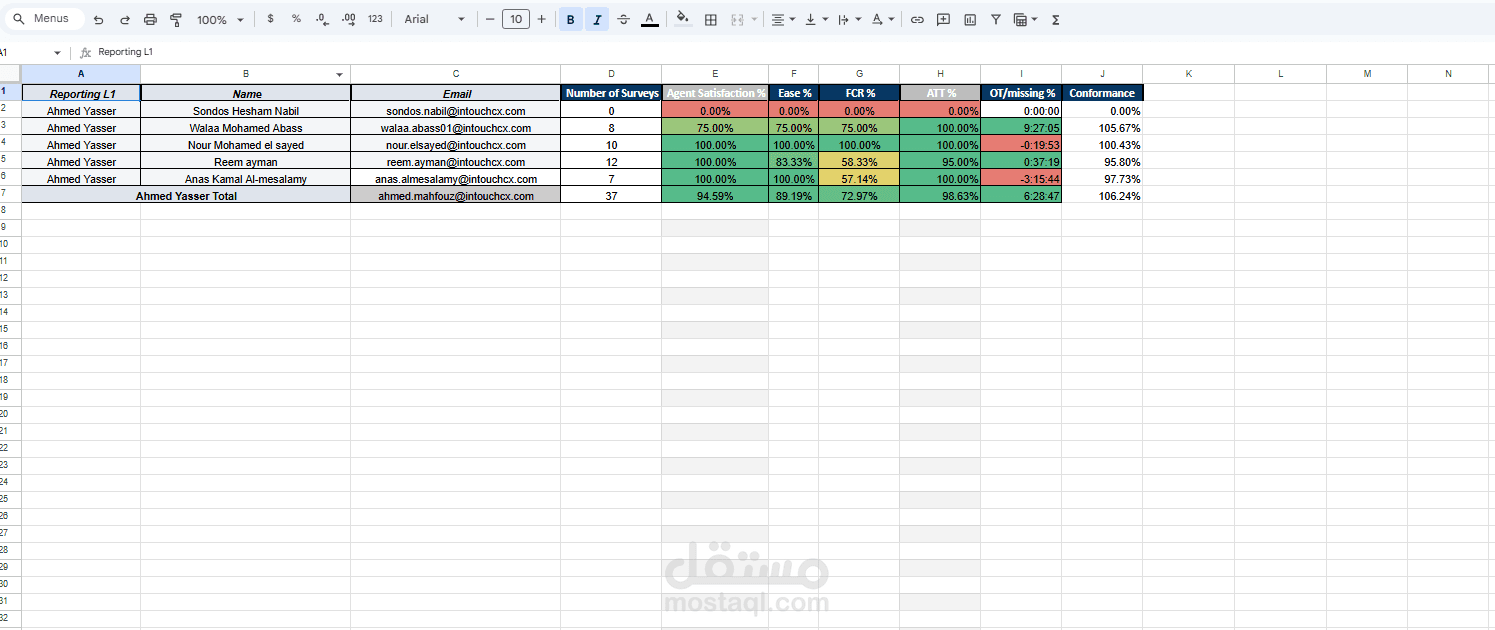This screenshot has width=1495, height=630.
Task: Open the zoom level dropdown
Action: (218, 19)
